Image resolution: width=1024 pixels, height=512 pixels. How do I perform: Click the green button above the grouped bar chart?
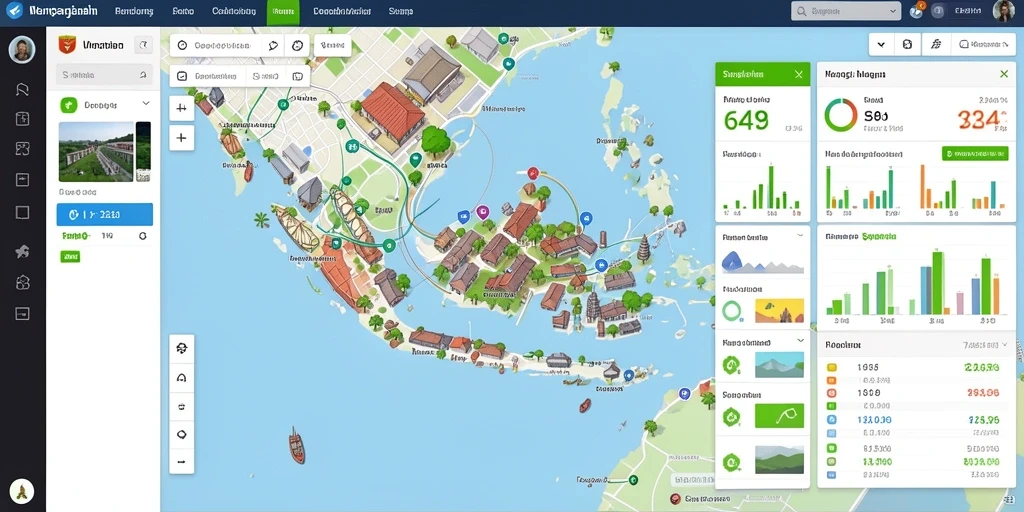tap(975, 153)
